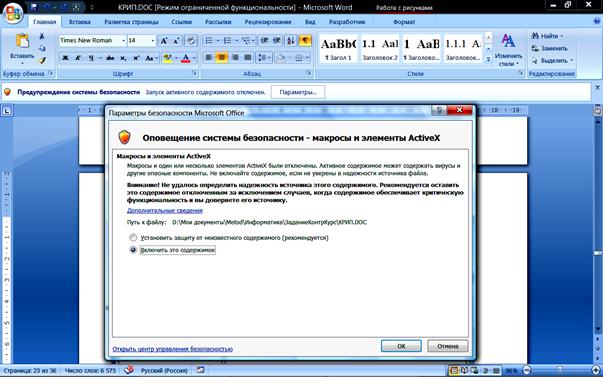Open the Times New Roman font dropdown
Image resolution: width=603 pixels, height=377 pixels.
123,40
